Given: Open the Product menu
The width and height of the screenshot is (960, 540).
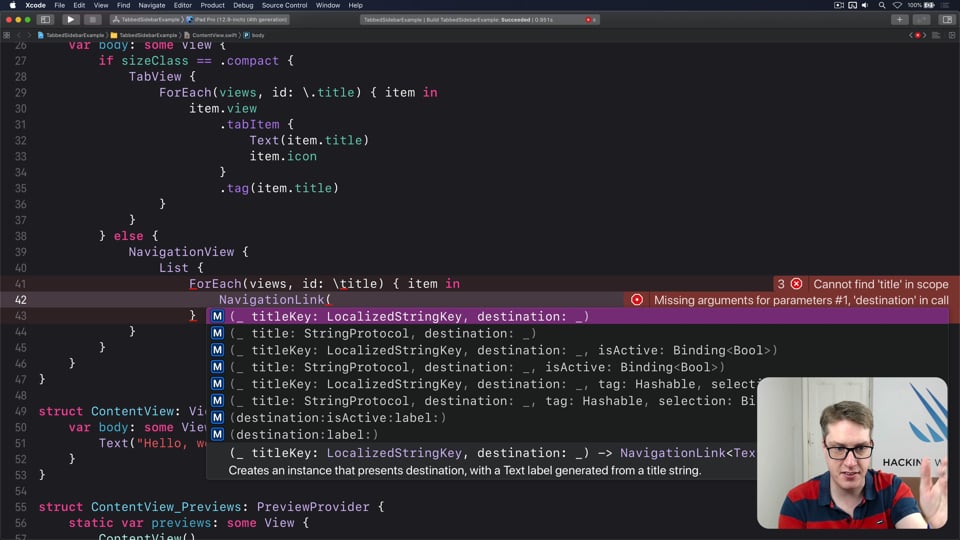Looking at the screenshot, I should click(x=212, y=5).
